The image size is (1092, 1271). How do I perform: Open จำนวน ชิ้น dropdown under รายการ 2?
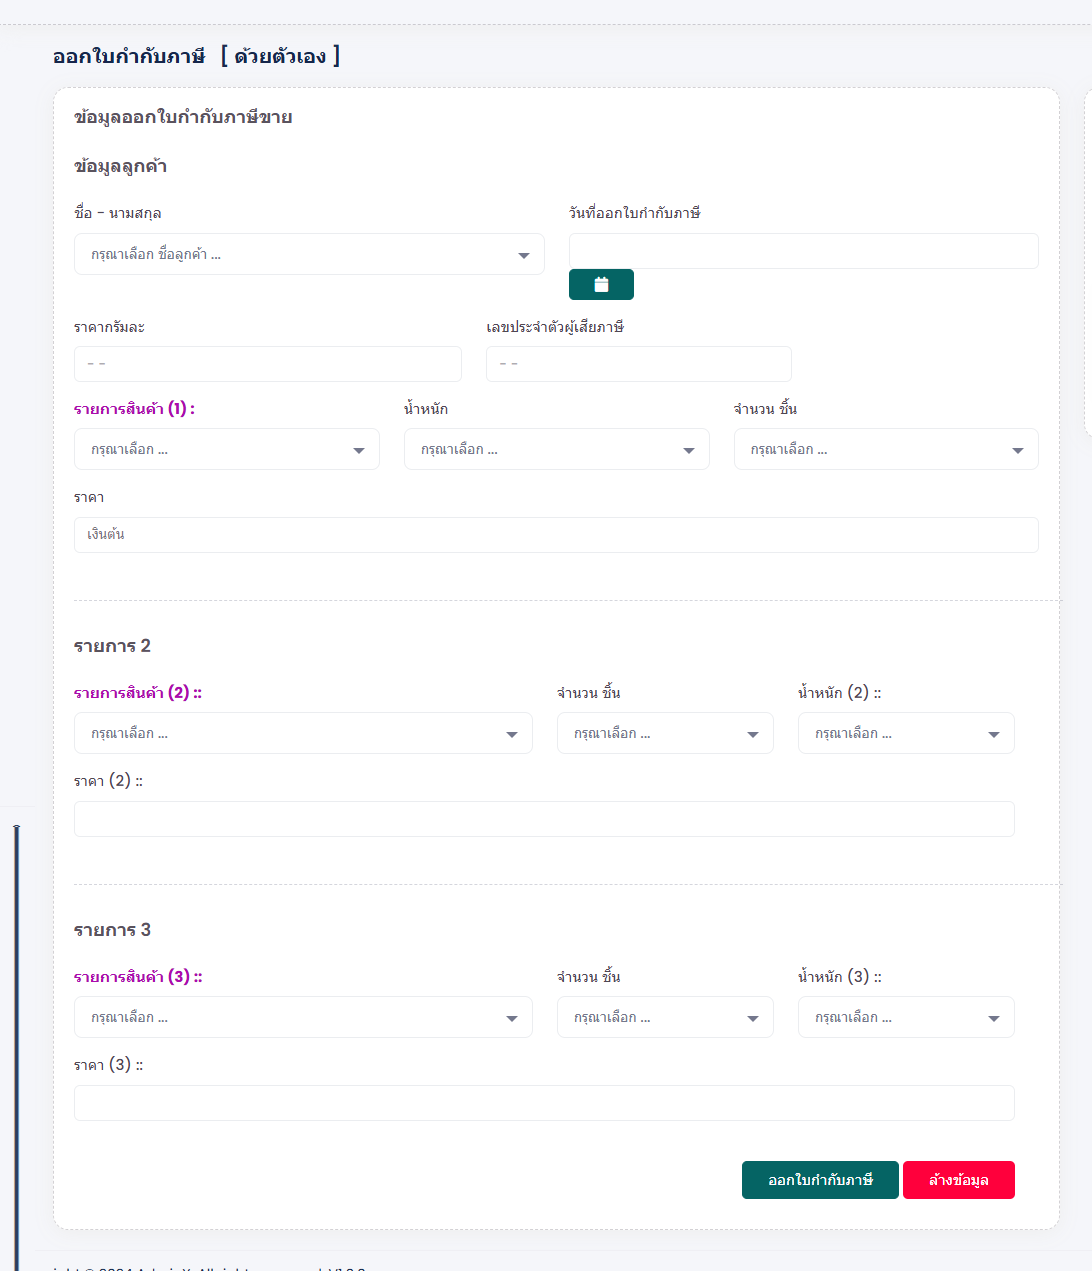665,734
